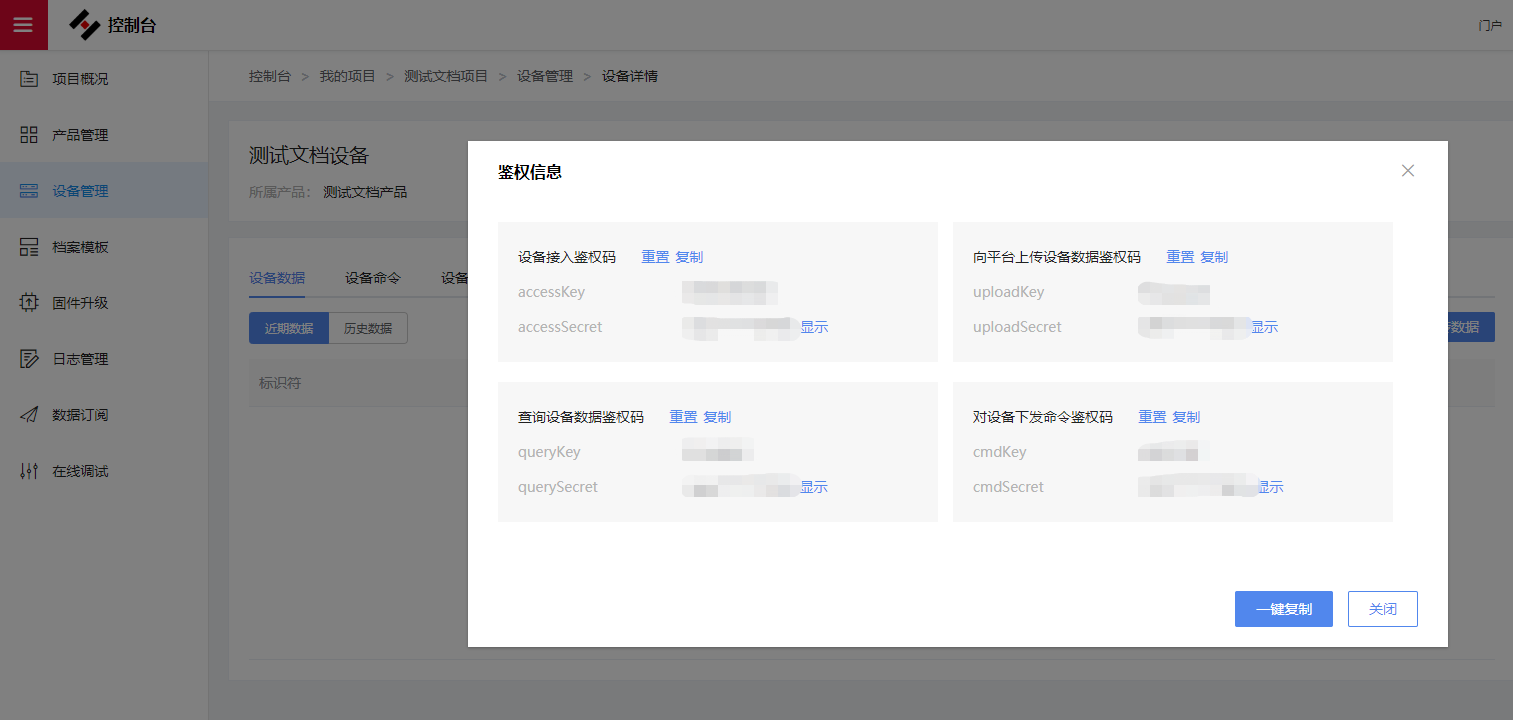Click the 数据订阅 paper plane icon
This screenshot has height=720, width=1513.
point(29,415)
